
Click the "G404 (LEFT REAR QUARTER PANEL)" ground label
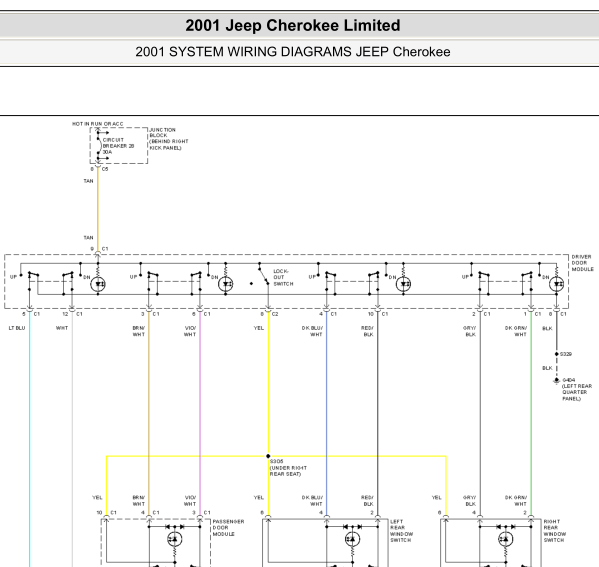click(577, 389)
